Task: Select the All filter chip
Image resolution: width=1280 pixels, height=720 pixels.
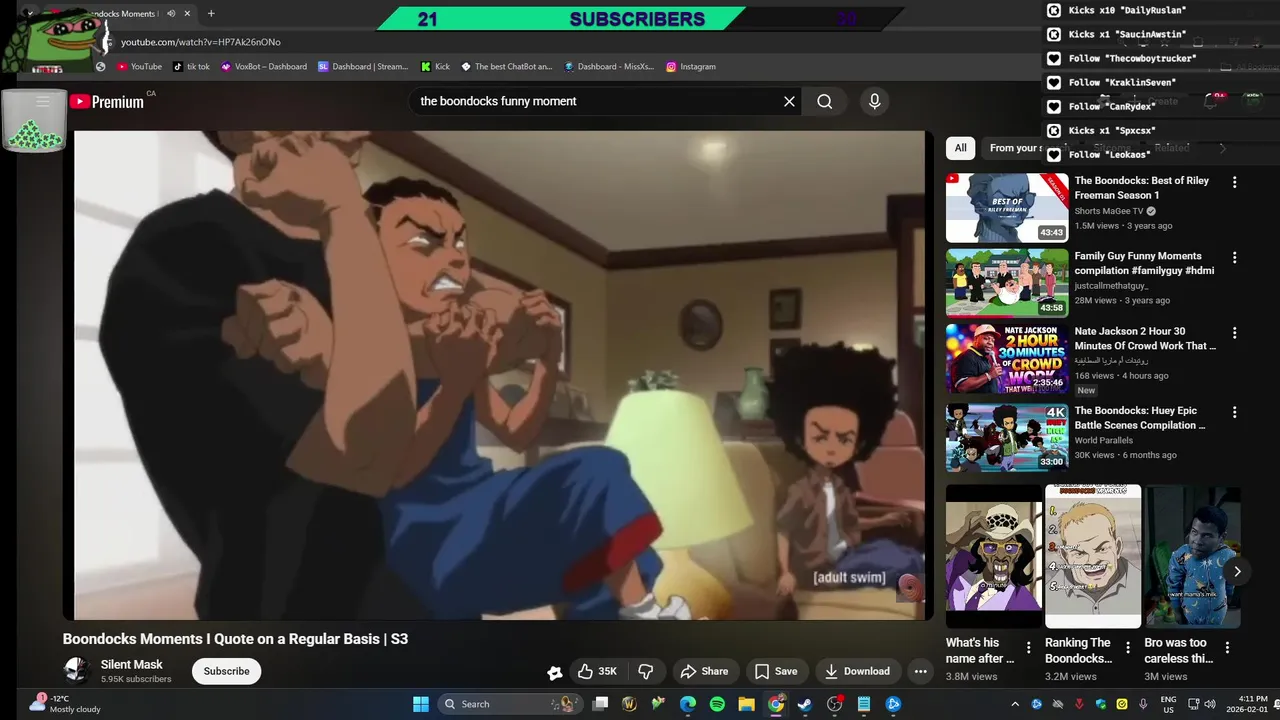Action: (x=960, y=148)
